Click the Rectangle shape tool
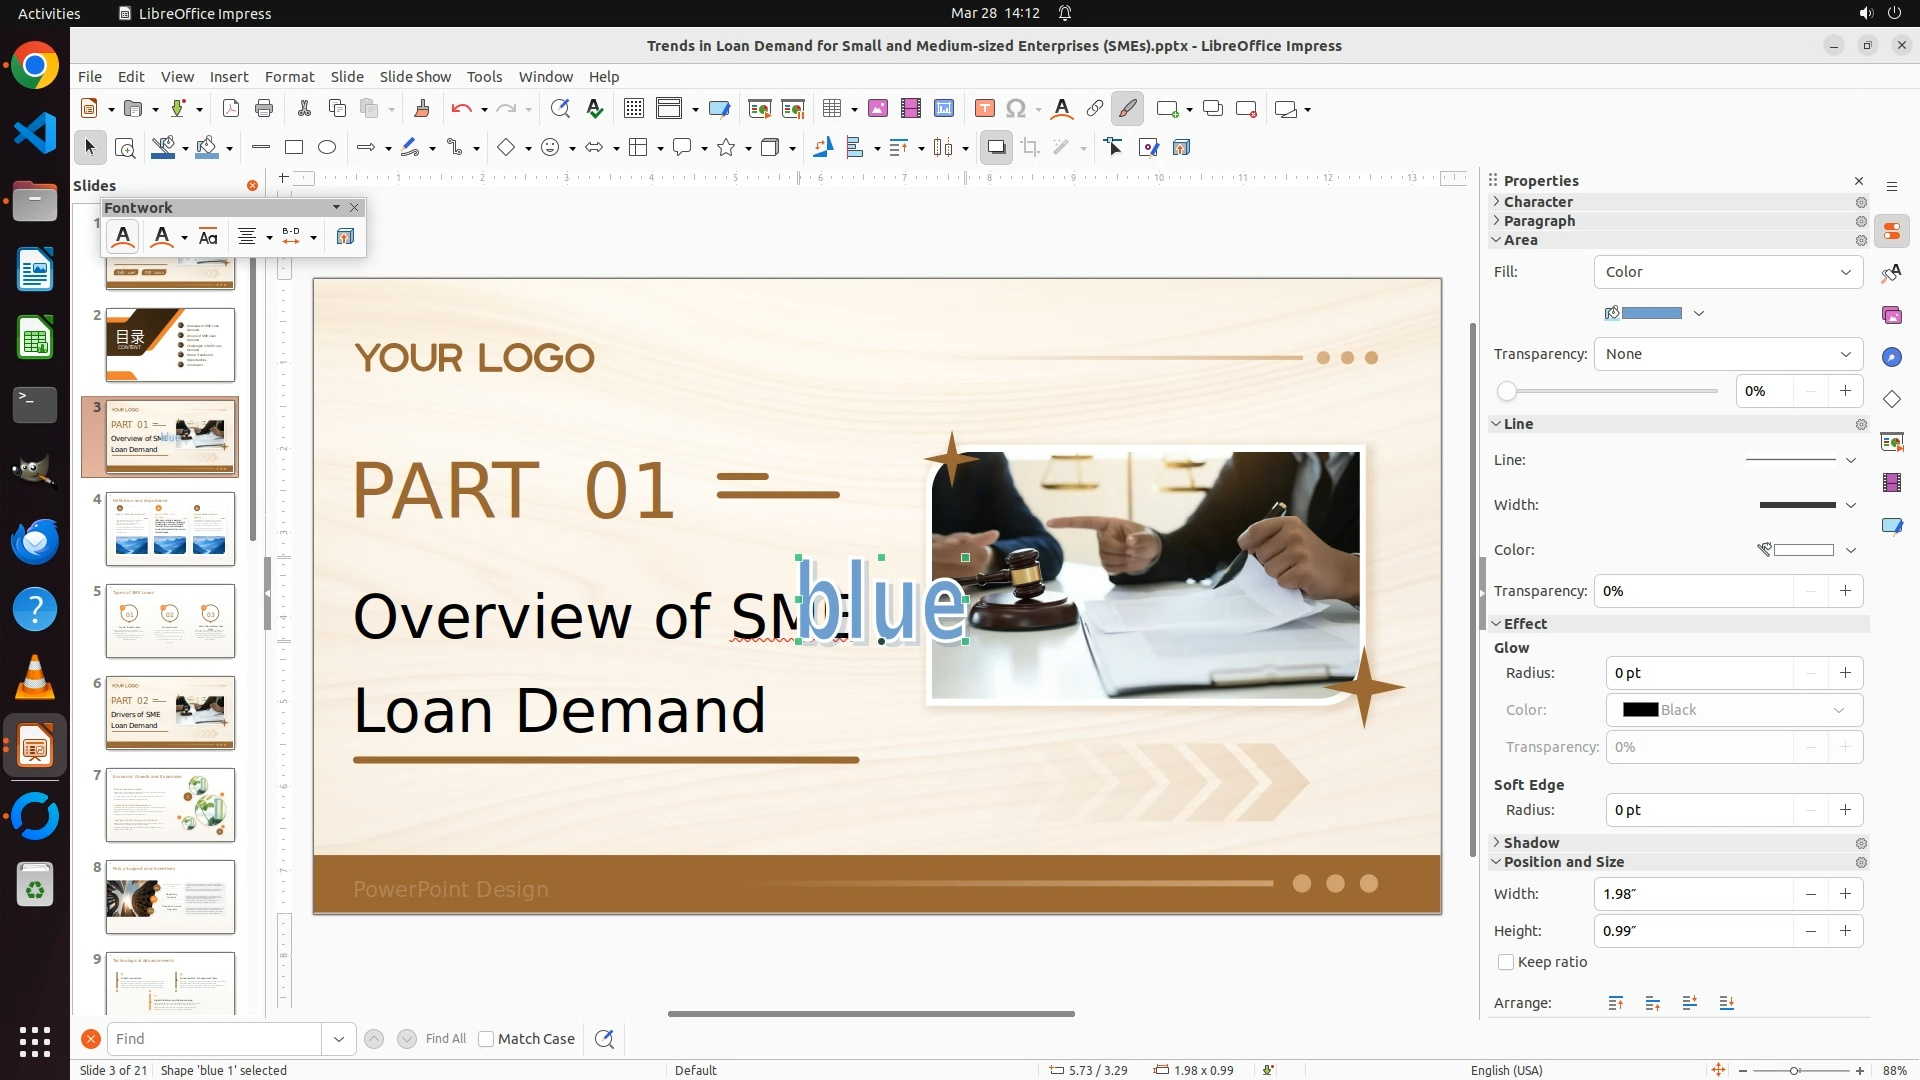 [294, 148]
